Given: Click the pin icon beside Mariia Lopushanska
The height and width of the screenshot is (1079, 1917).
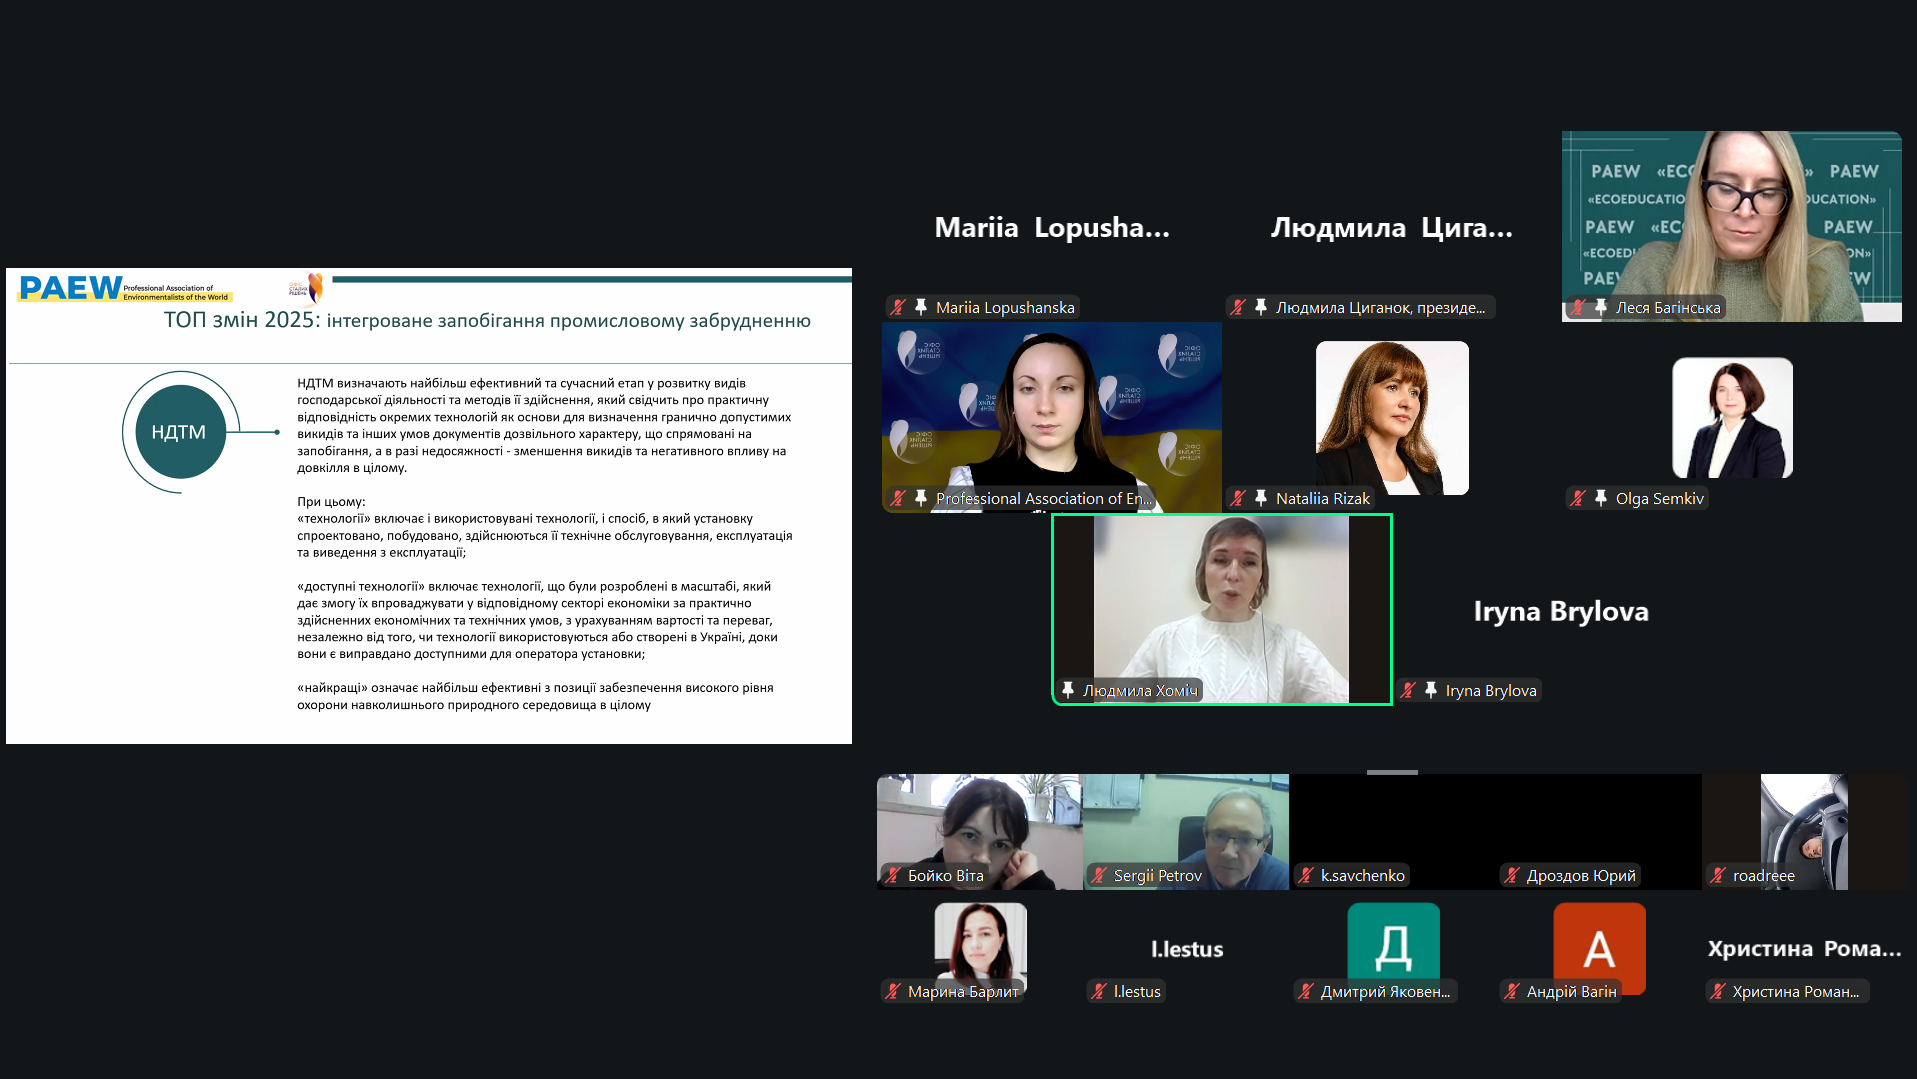Looking at the screenshot, I should [x=921, y=307].
